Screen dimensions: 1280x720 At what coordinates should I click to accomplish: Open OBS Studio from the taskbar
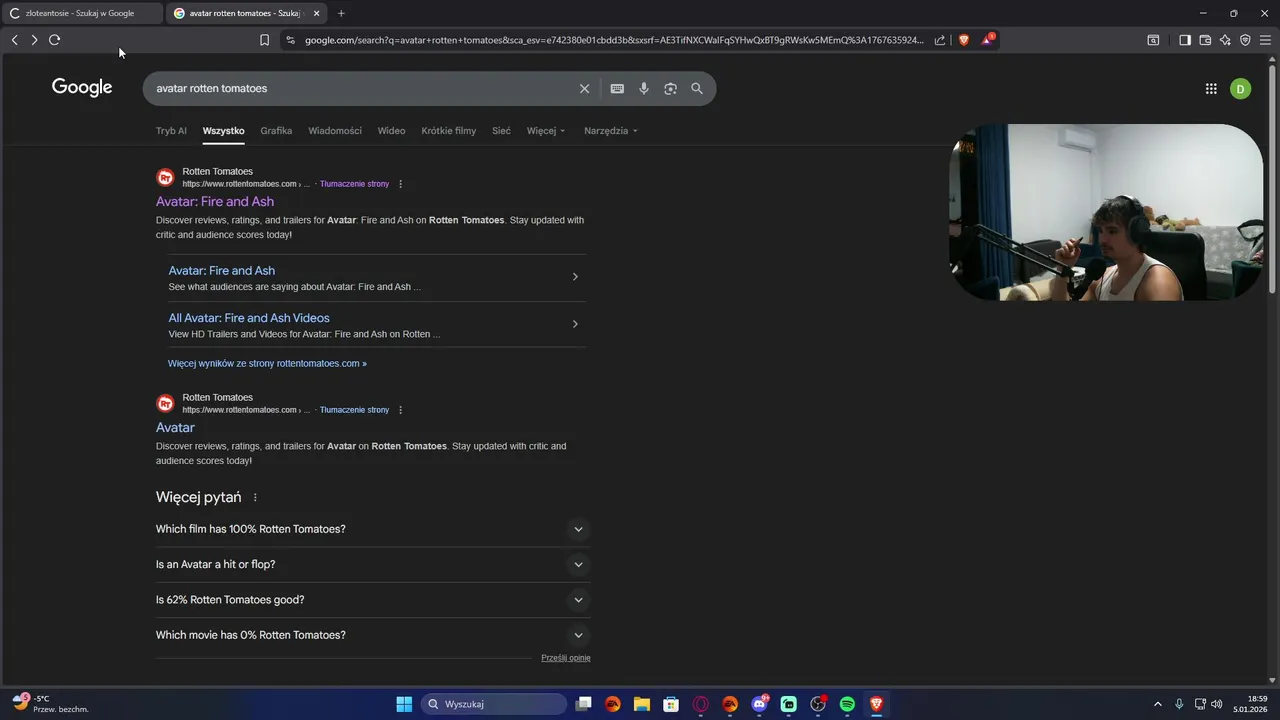click(x=818, y=704)
